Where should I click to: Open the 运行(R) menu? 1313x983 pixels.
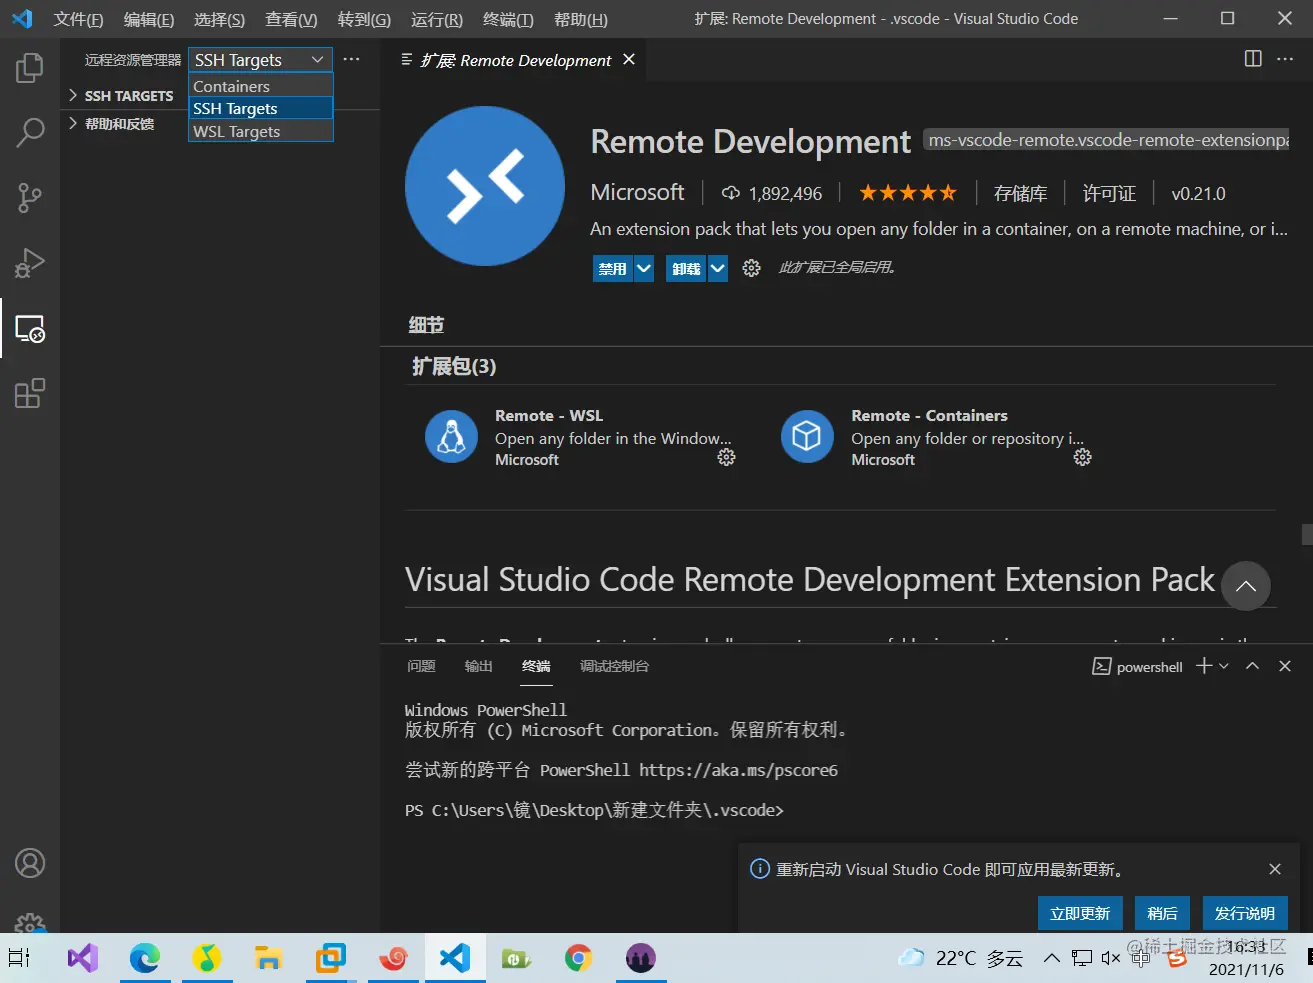[437, 19]
